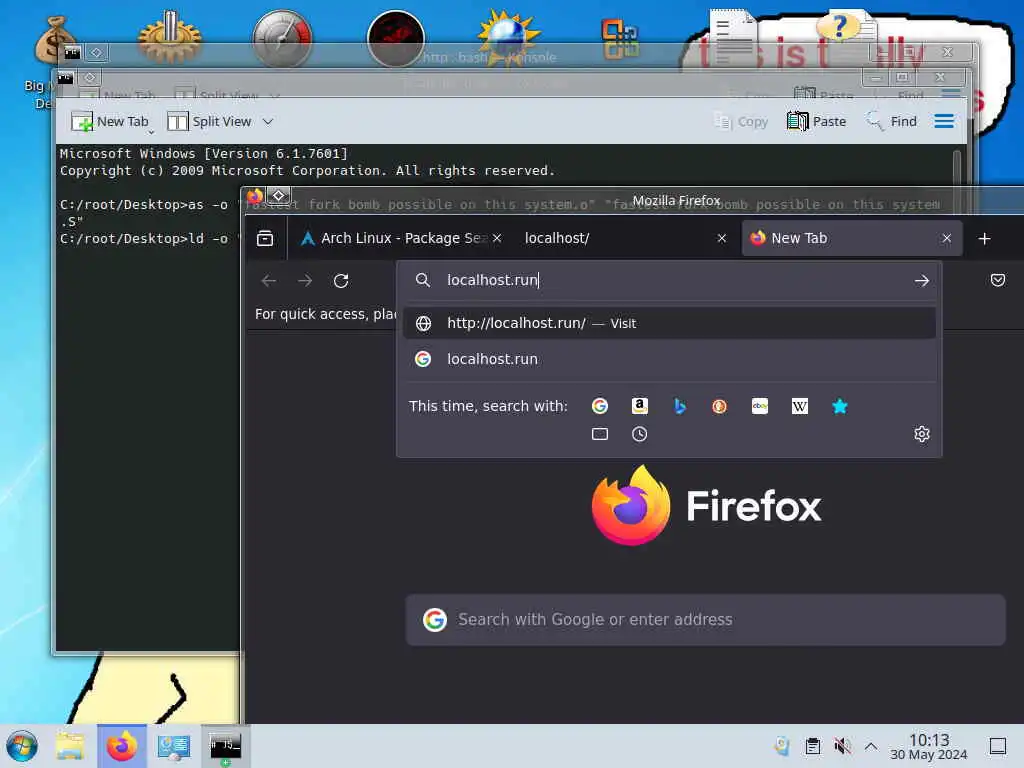
Task: Search this time in History clock
Action: (x=640, y=434)
